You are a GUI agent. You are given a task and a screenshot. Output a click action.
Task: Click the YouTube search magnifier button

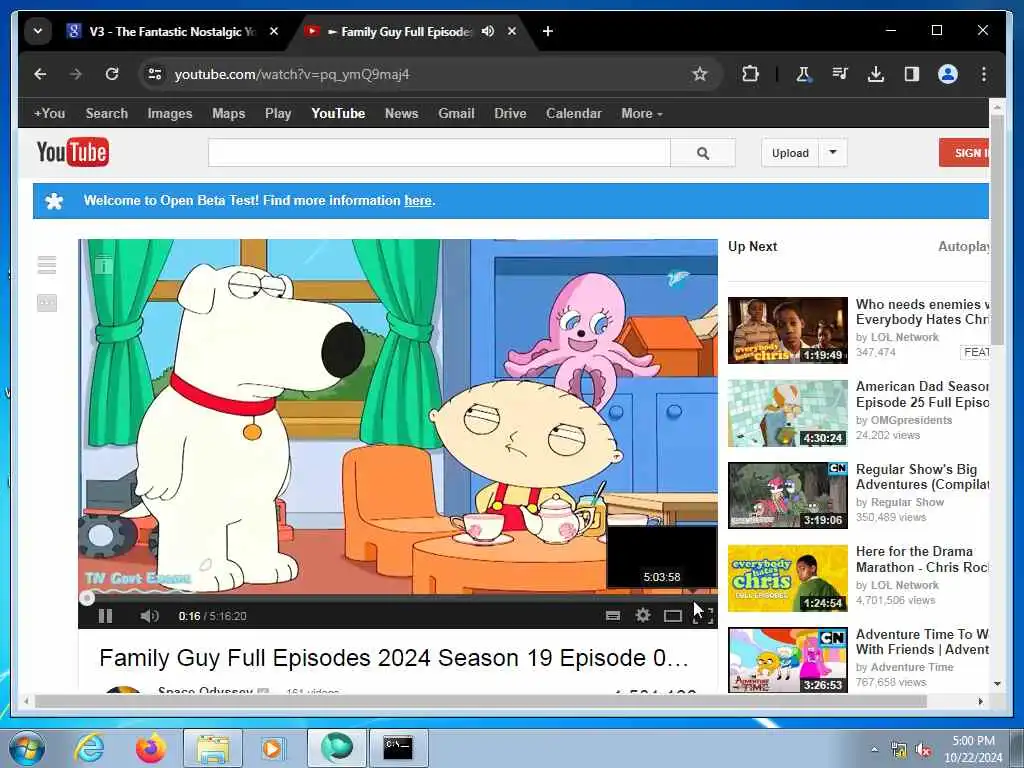(x=703, y=153)
